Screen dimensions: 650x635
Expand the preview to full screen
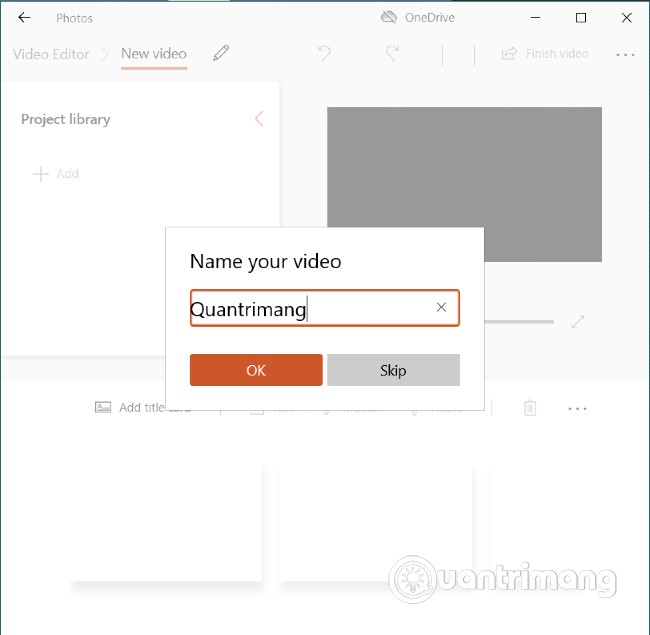point(577,321)
